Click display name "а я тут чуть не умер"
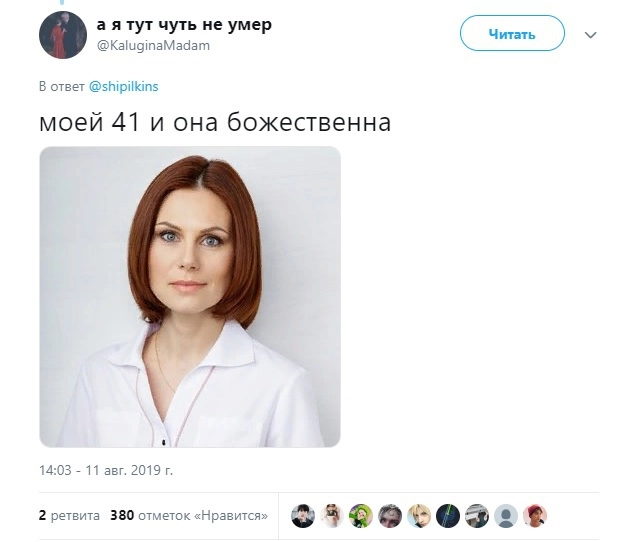This screenshot has height=542, width=636. click(184, 25)
